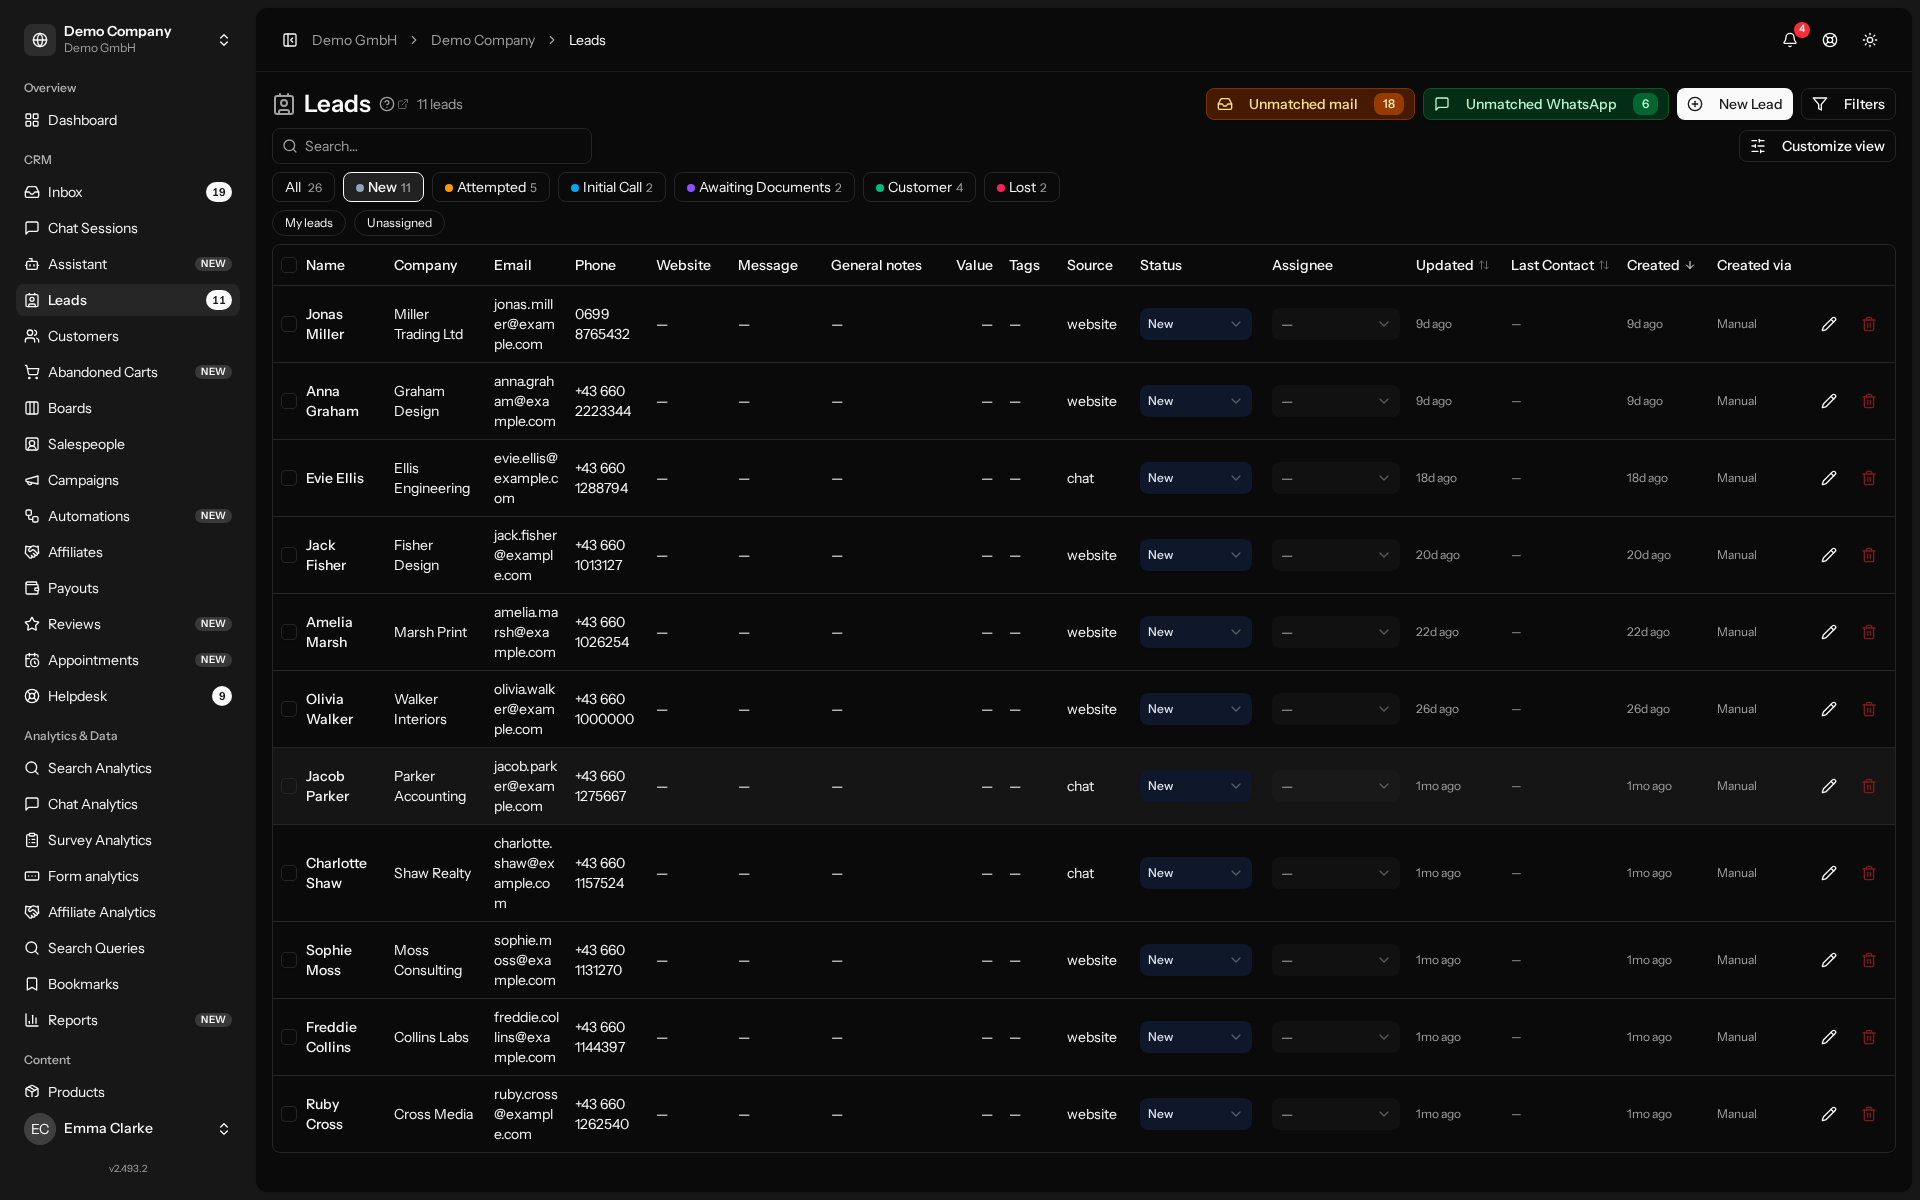This screenshot has height=1200, width=1920.
Task: Check the Evie Ellis row checkbox
Action: pos(289,478)
